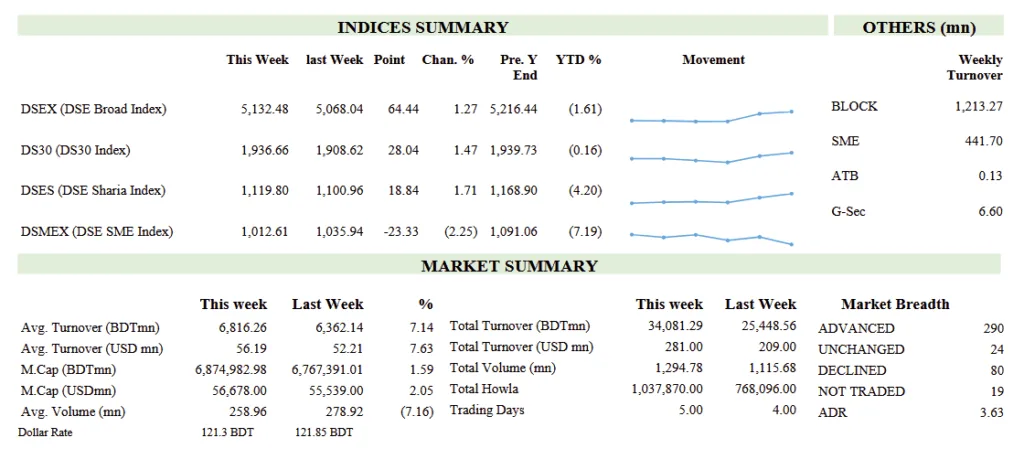Click the Movement column header

pos(713,60)
